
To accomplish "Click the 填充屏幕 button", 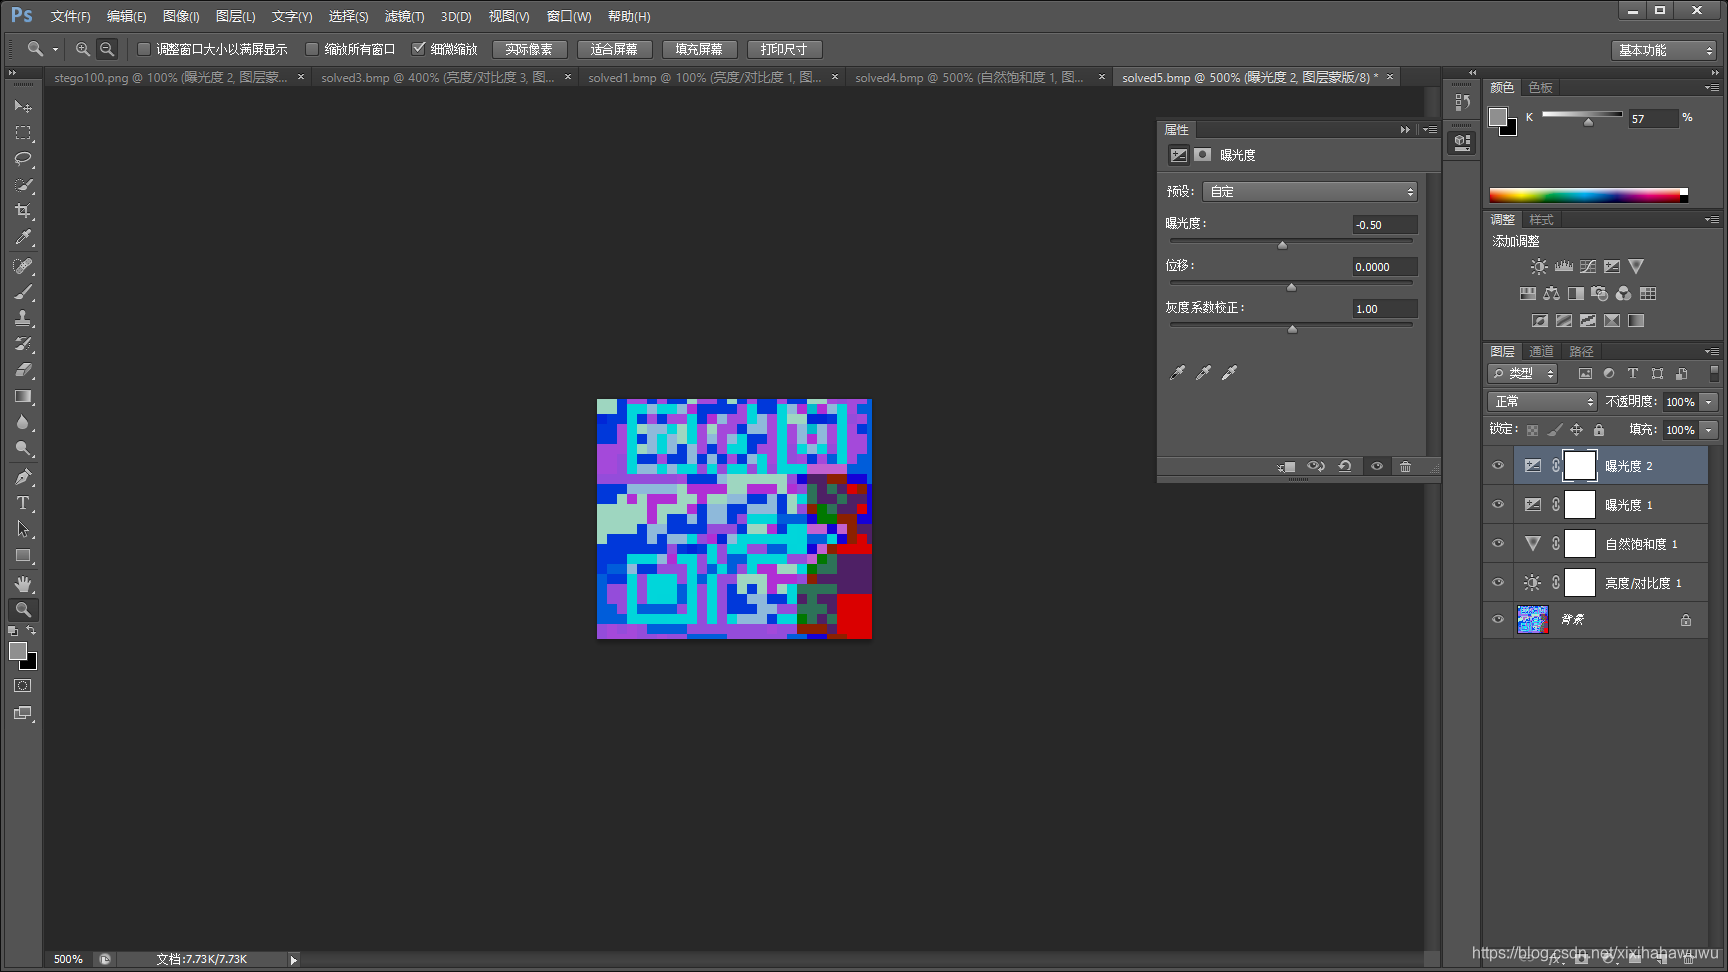I will [x=699, y=49].
